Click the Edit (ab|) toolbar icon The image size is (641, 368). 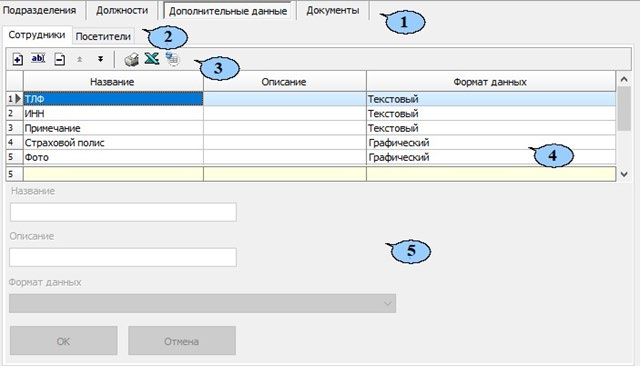tap(38, 59)
